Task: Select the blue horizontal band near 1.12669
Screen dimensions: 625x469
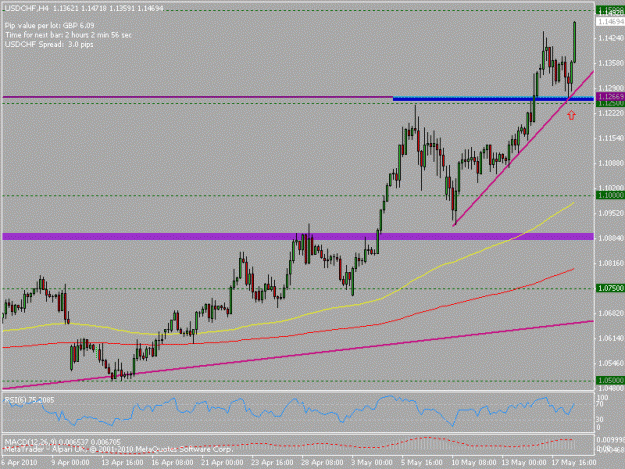Action: [x=493, y=98]
